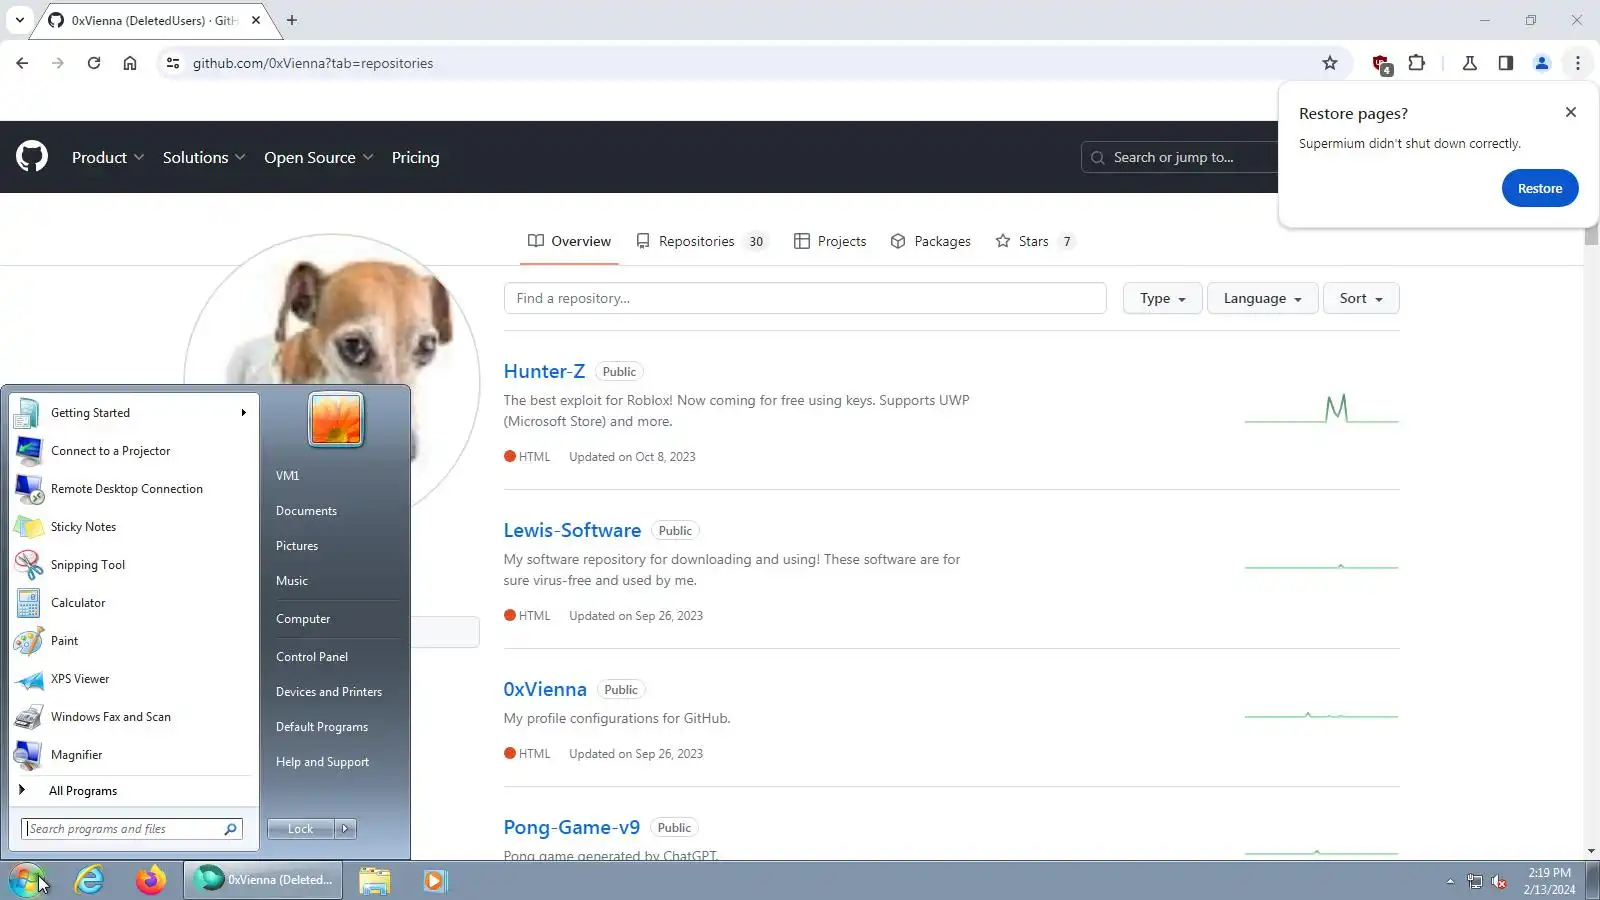
Task: Launch Paint from Start menu
Action: [133, 641]
